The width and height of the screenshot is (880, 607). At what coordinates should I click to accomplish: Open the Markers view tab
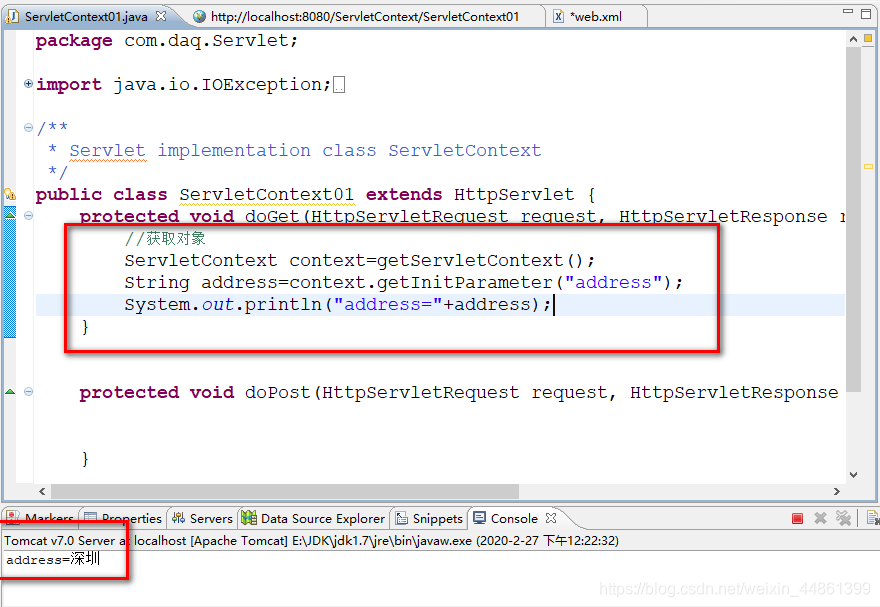40,518
